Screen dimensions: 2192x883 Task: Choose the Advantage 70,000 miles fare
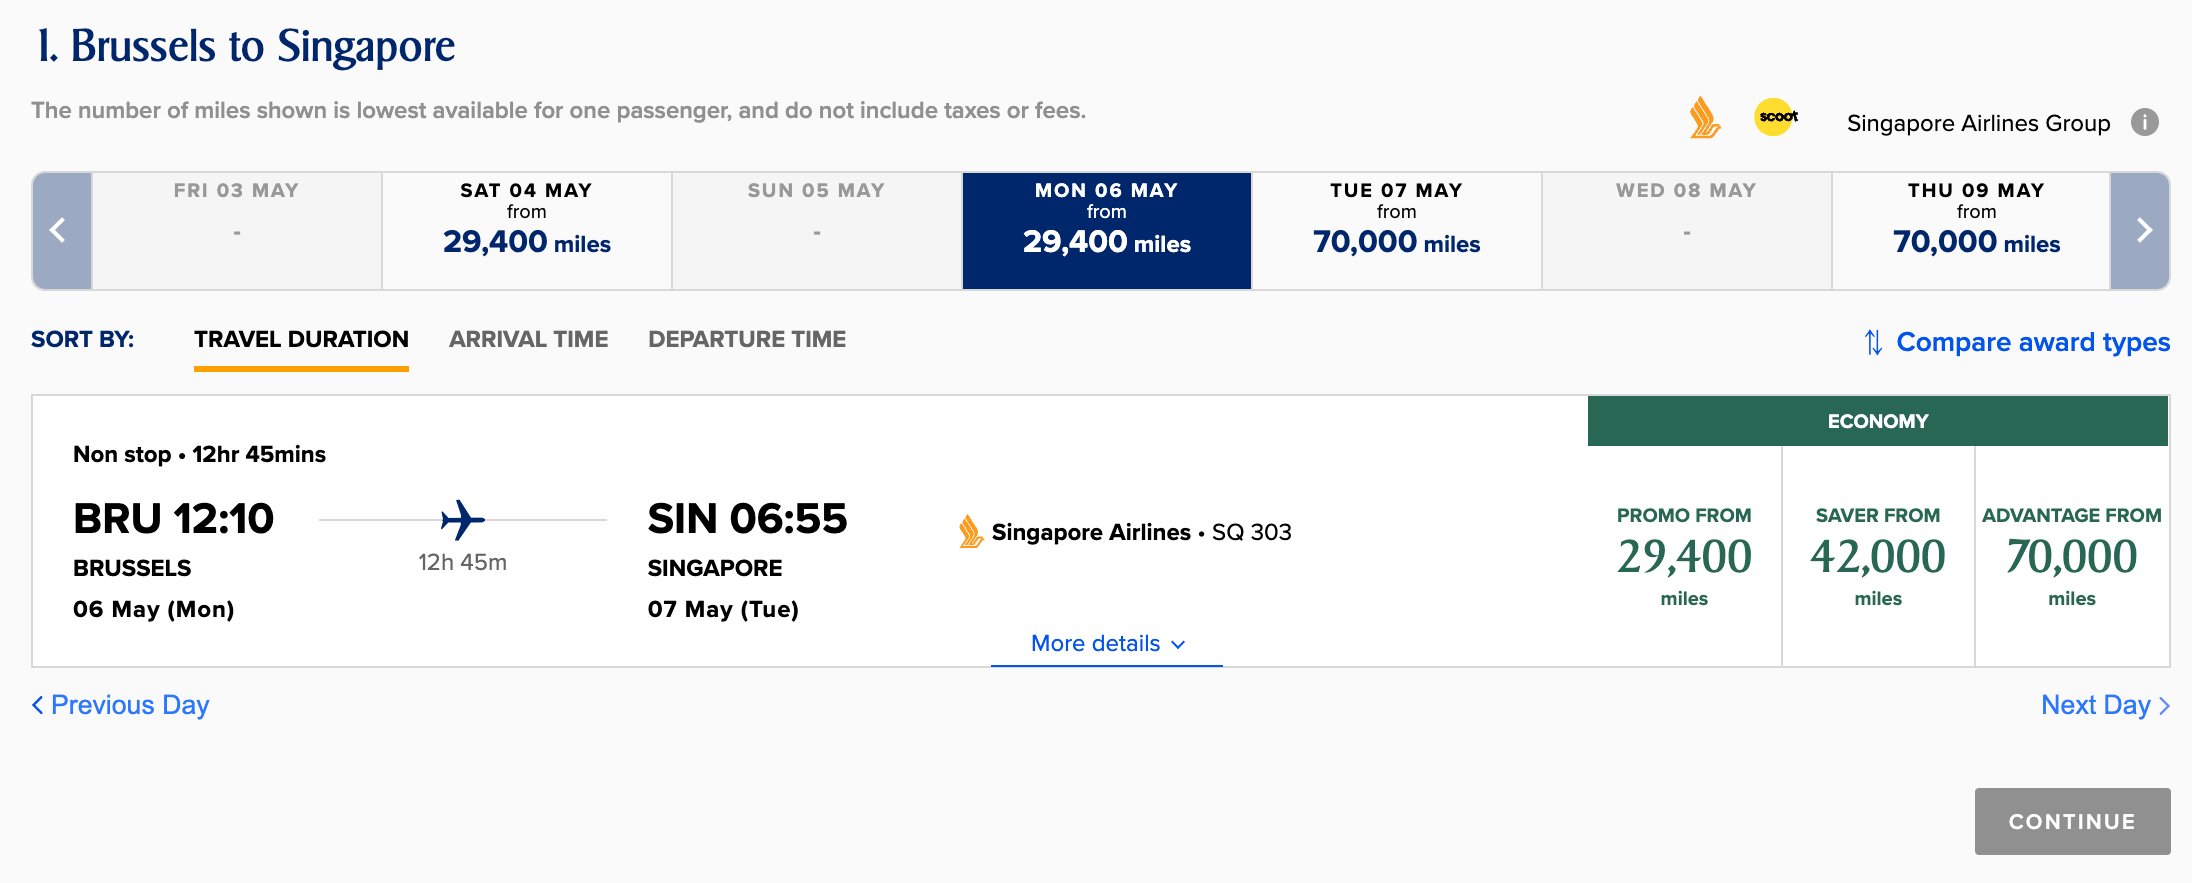click(x=2071, y=557)
